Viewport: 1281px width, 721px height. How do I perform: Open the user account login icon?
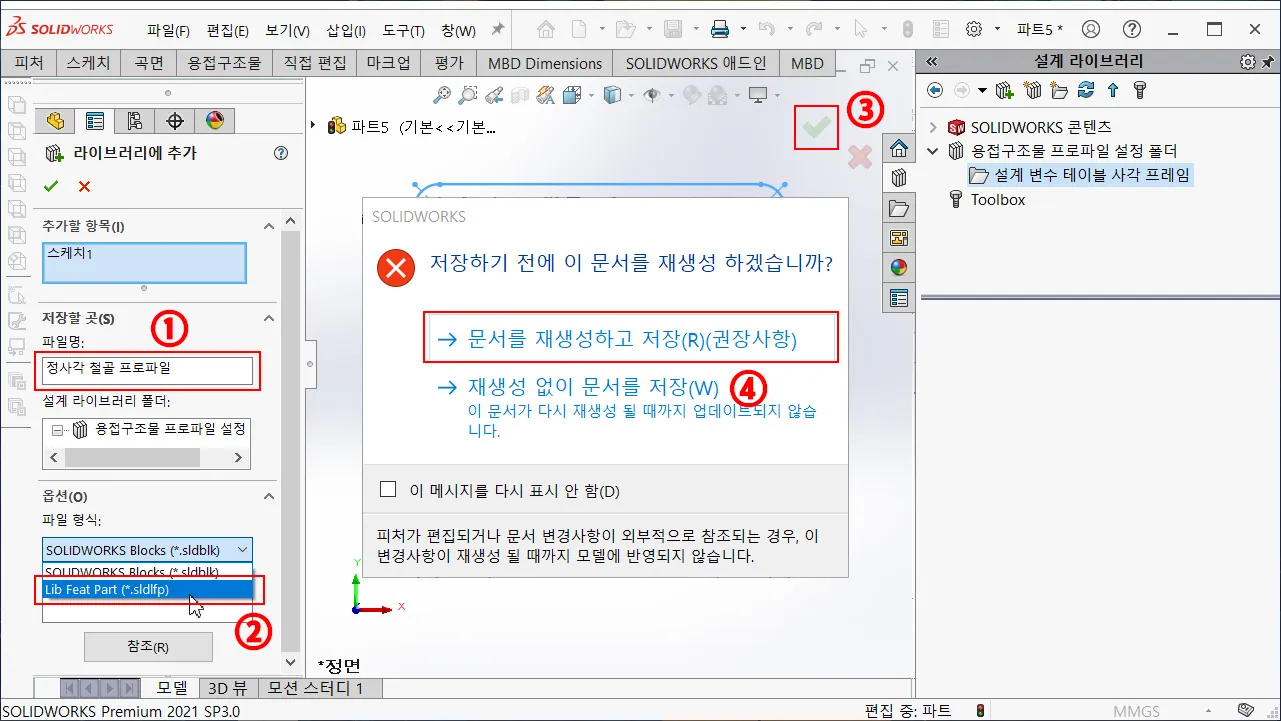[x=1091, y=29]
